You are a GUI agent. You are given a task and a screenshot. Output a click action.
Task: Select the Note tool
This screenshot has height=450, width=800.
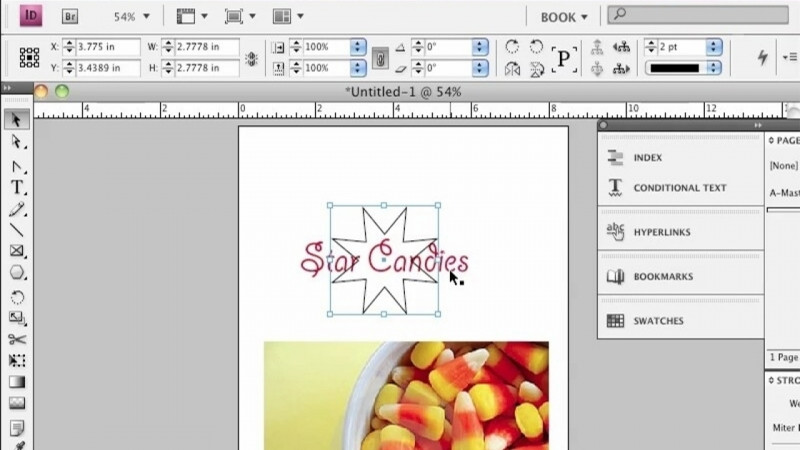coord(16,428)
